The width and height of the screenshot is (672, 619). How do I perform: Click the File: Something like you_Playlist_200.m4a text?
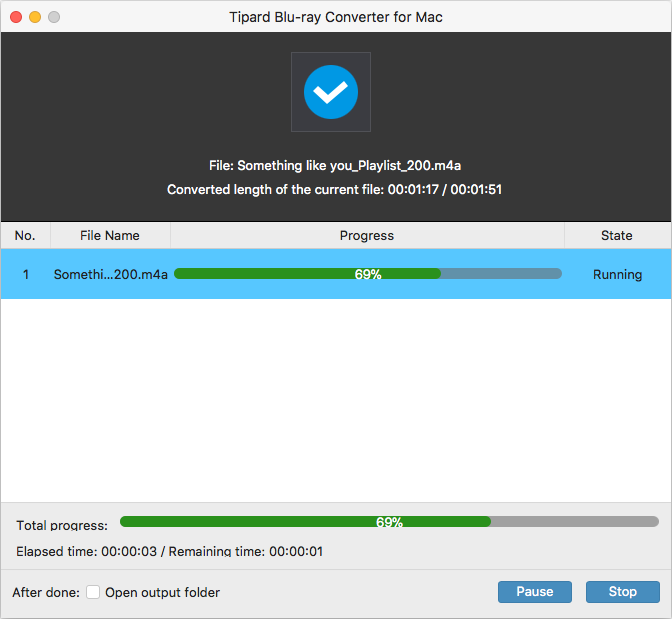click(335, 165)
